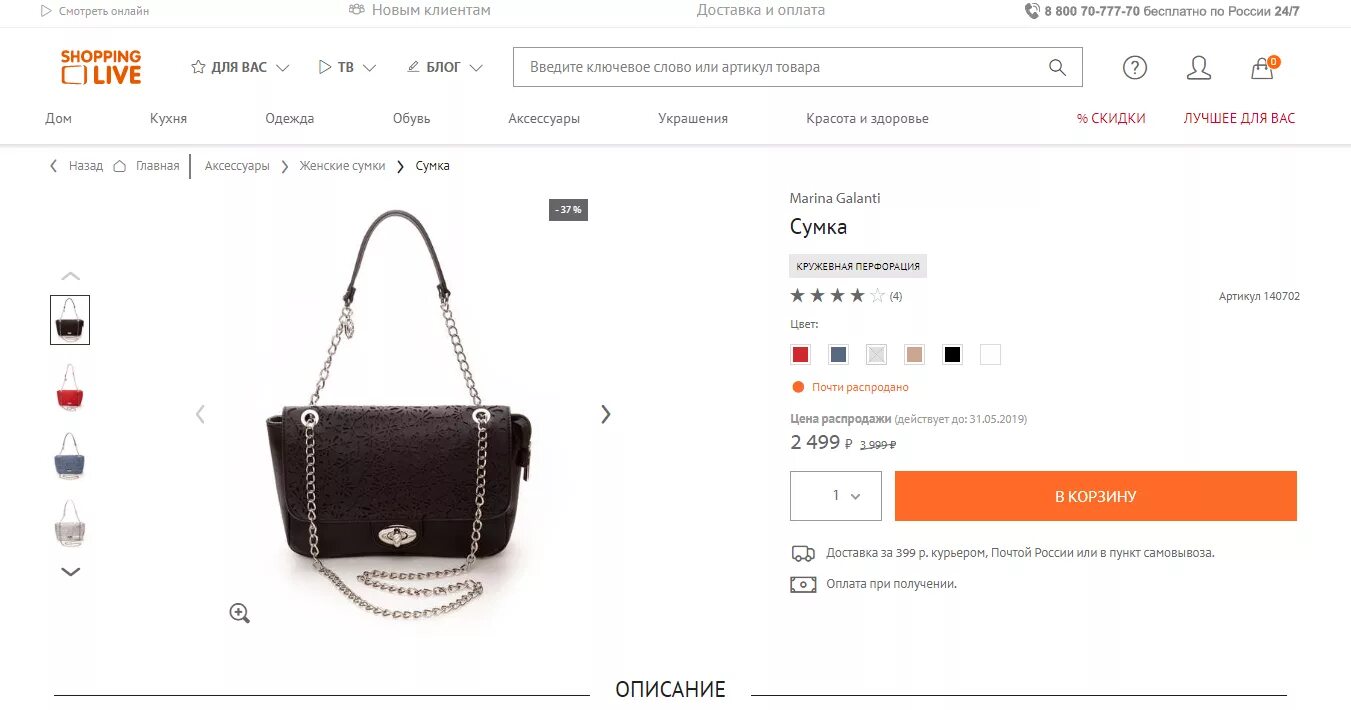Open the user account profile icon
Image resolution: width=1351 pixels, height=710 pixels.
tap(1198, 67)
